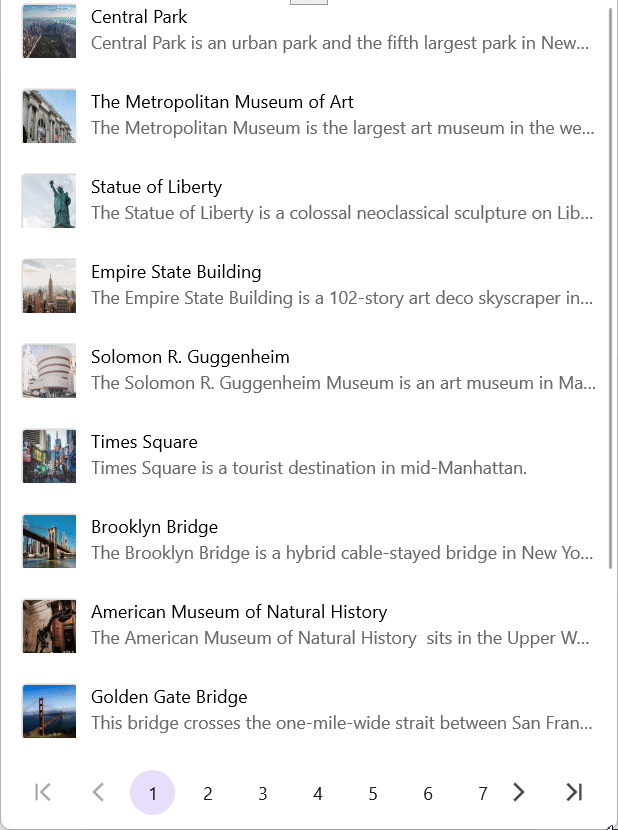Viewport: 618px width, 830px height.
Task: Open the Central Park thumbnail image
Action: (49, 31)
